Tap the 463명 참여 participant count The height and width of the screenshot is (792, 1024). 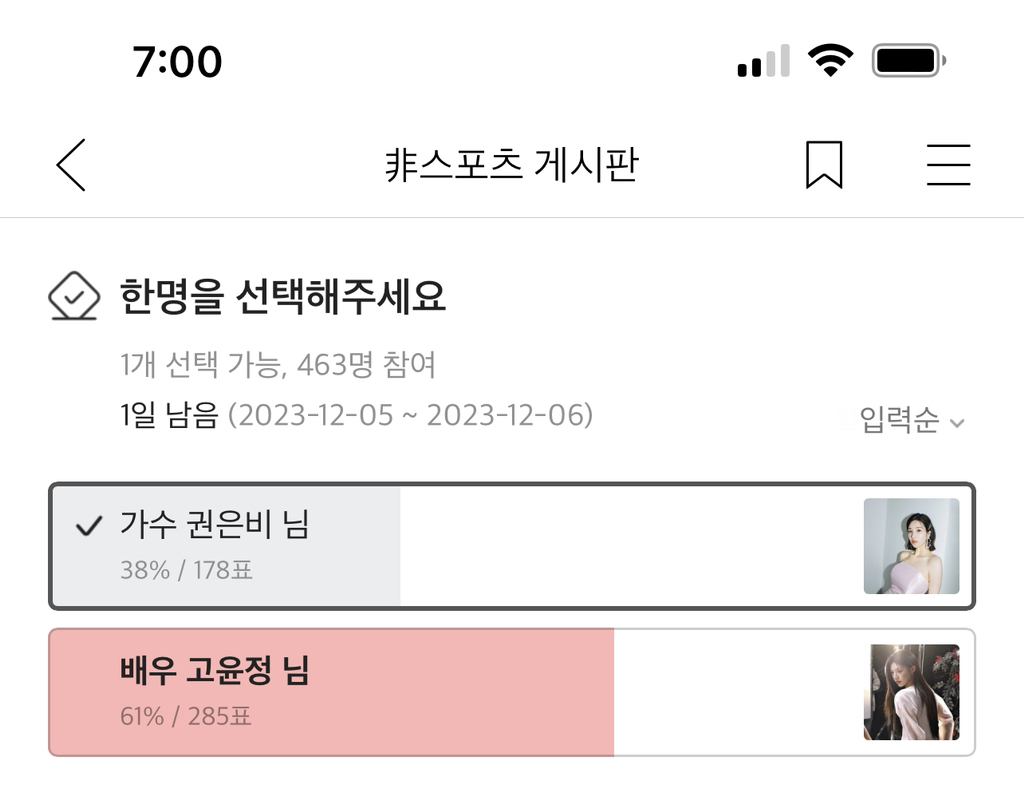[x=366, y=365]
